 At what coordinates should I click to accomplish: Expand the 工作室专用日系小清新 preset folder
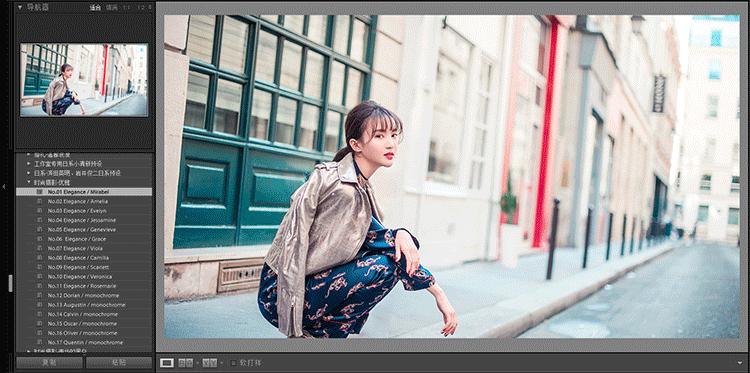point(29,164)
